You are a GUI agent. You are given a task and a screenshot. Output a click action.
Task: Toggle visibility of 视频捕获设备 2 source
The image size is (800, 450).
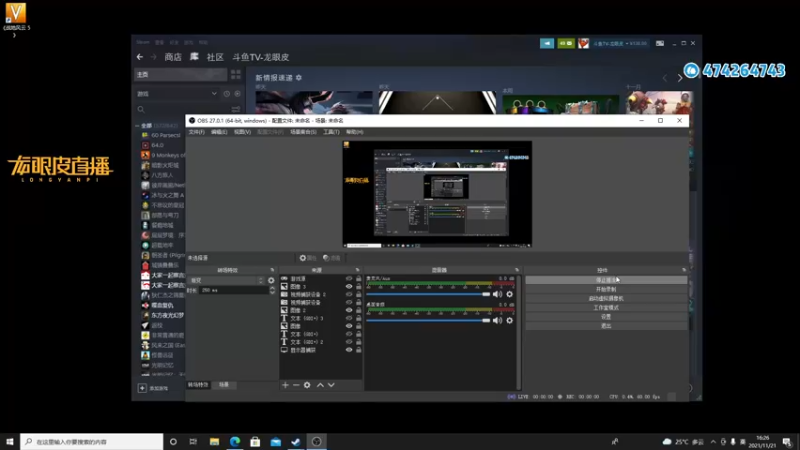(x=349, y=294)
